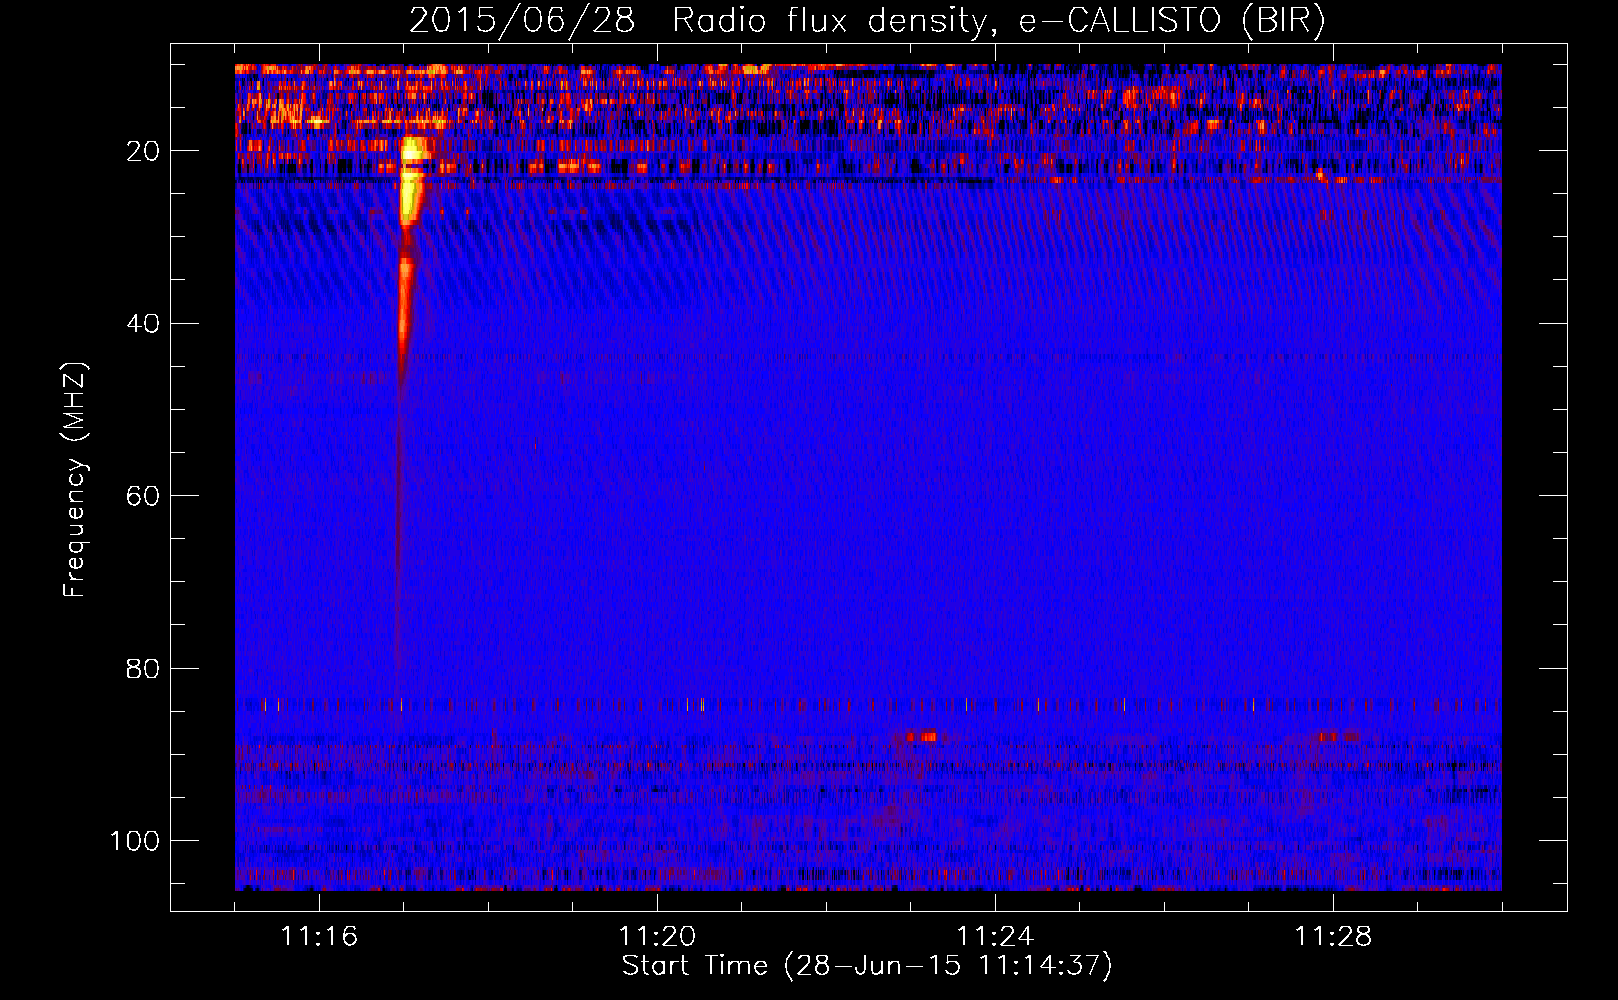Click the bright yellow radio burst near 20 MHz

413,180
